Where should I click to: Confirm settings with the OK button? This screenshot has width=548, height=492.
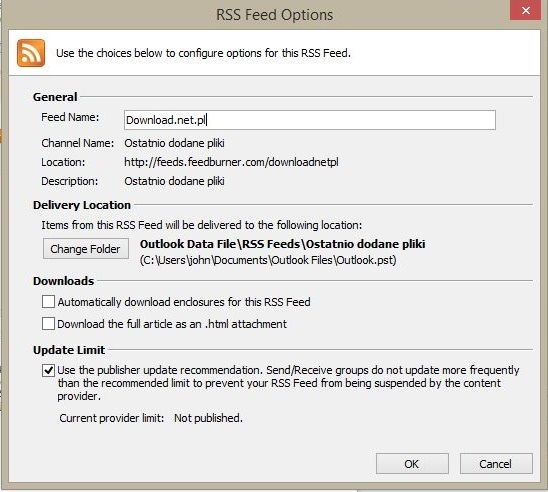[x=412, y=464]
